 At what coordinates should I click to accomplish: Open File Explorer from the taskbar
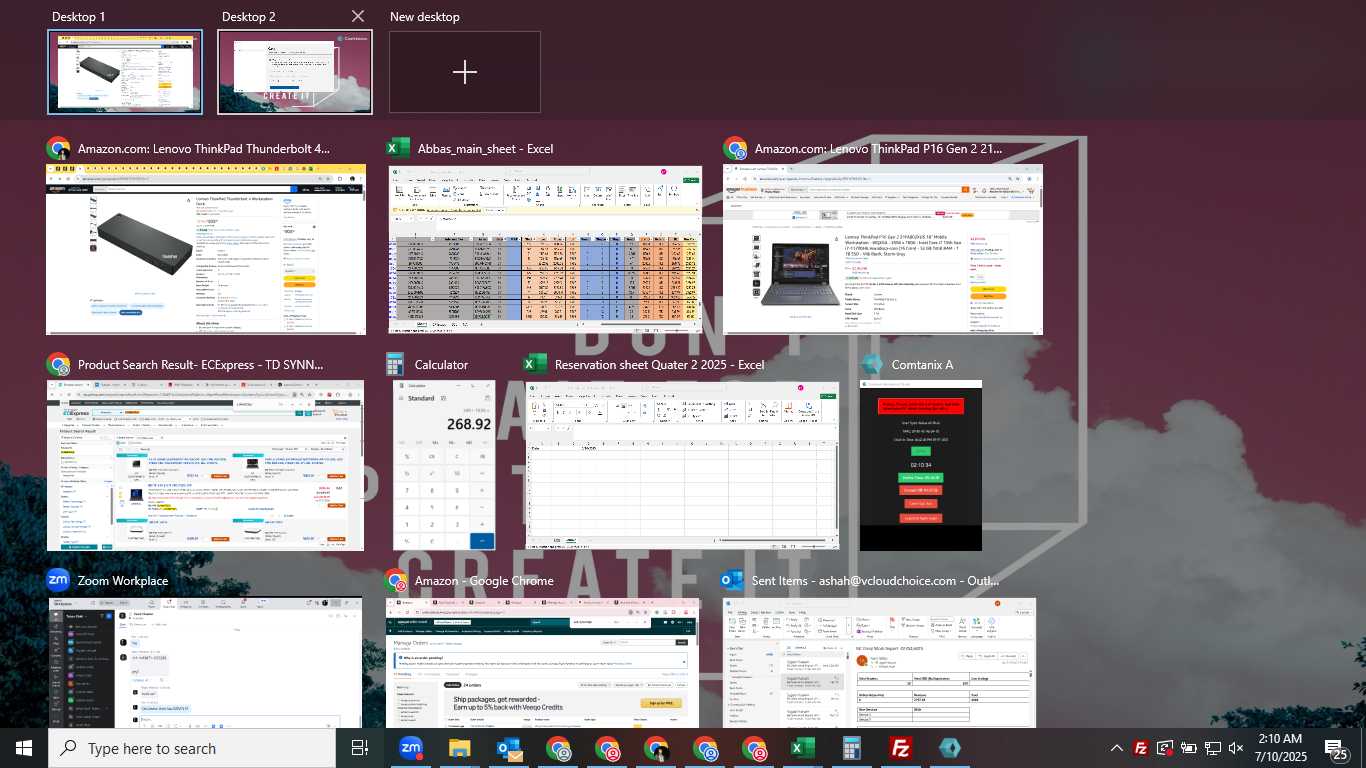459,748
